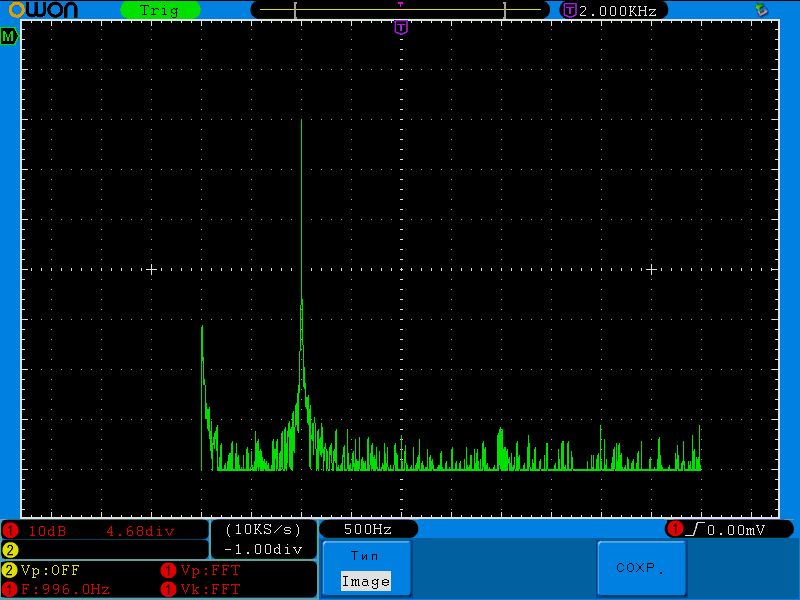
Task: Click the yellow channel 2 icon beside Vp:OFF
Action: point(10,570)
